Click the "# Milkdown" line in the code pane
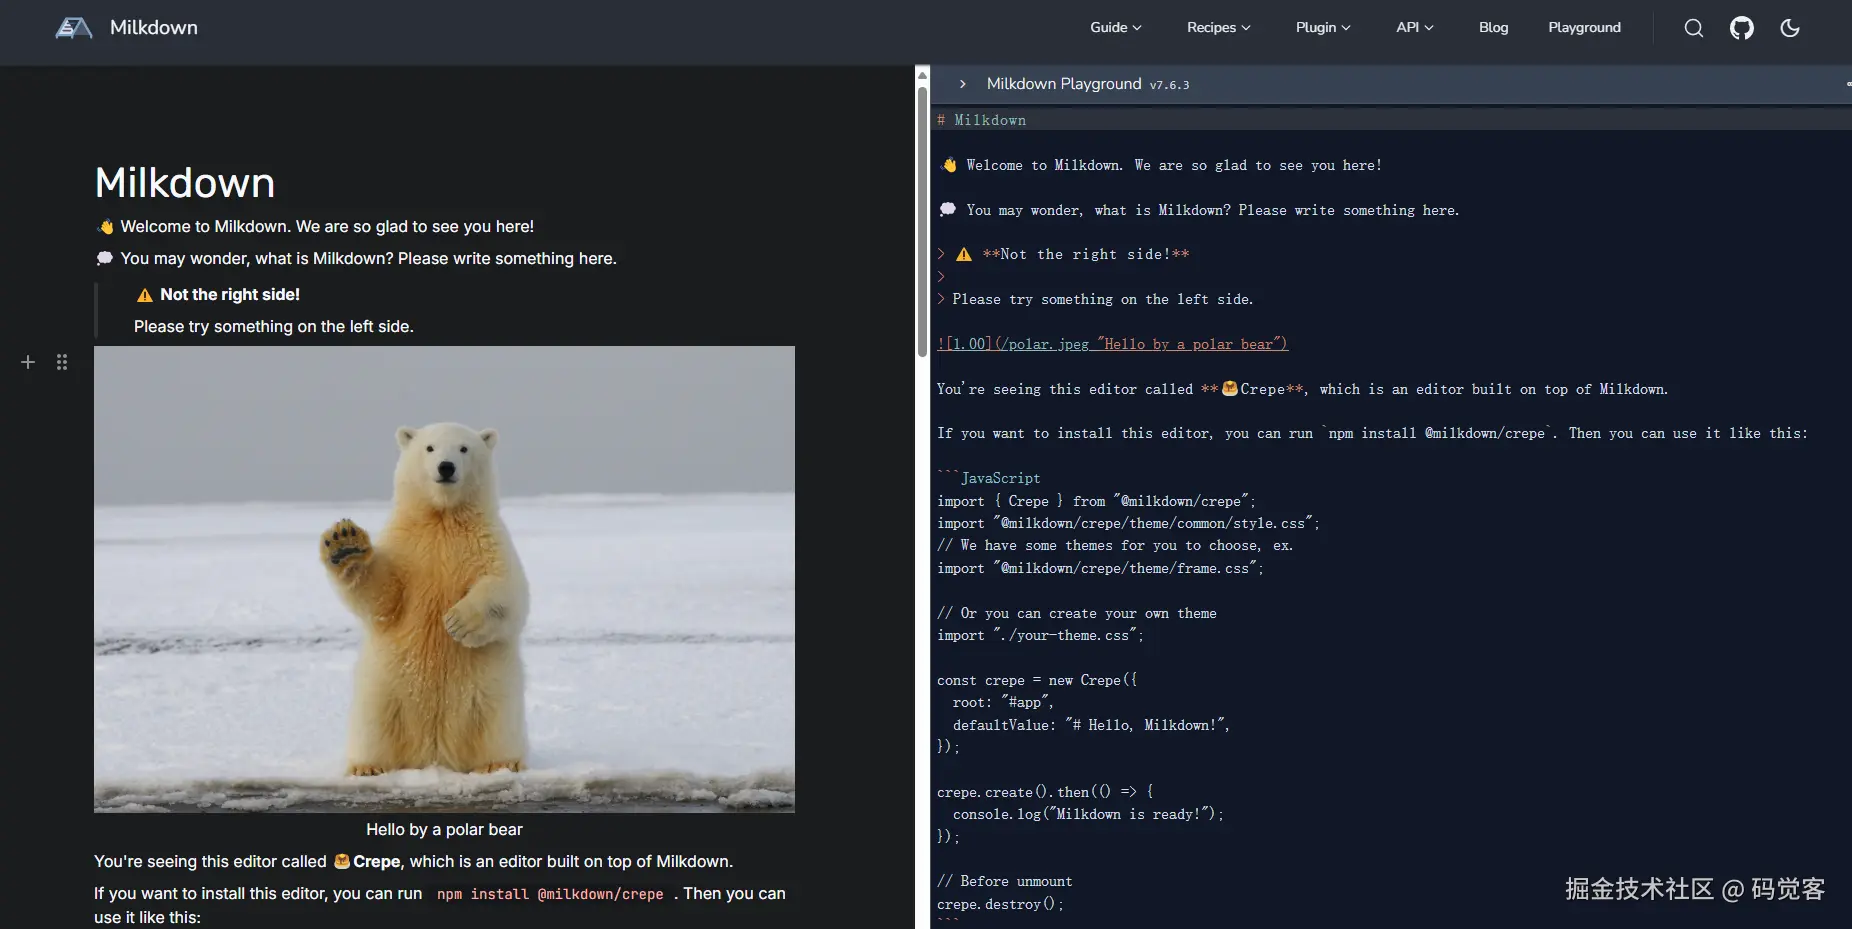Screen dimensions: 1852x929 pyautogui.click(x=981, y=120)
